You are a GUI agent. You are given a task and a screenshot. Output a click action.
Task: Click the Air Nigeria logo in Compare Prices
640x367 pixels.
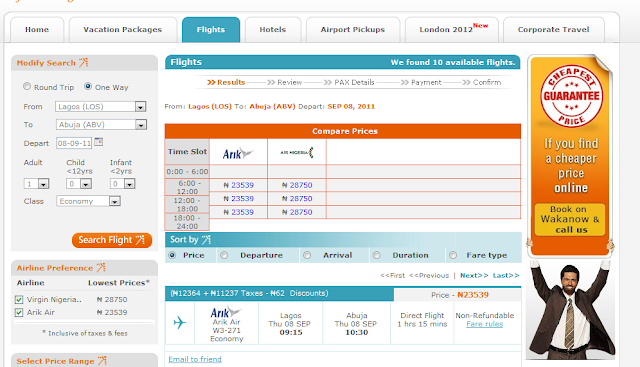(297, 152)
